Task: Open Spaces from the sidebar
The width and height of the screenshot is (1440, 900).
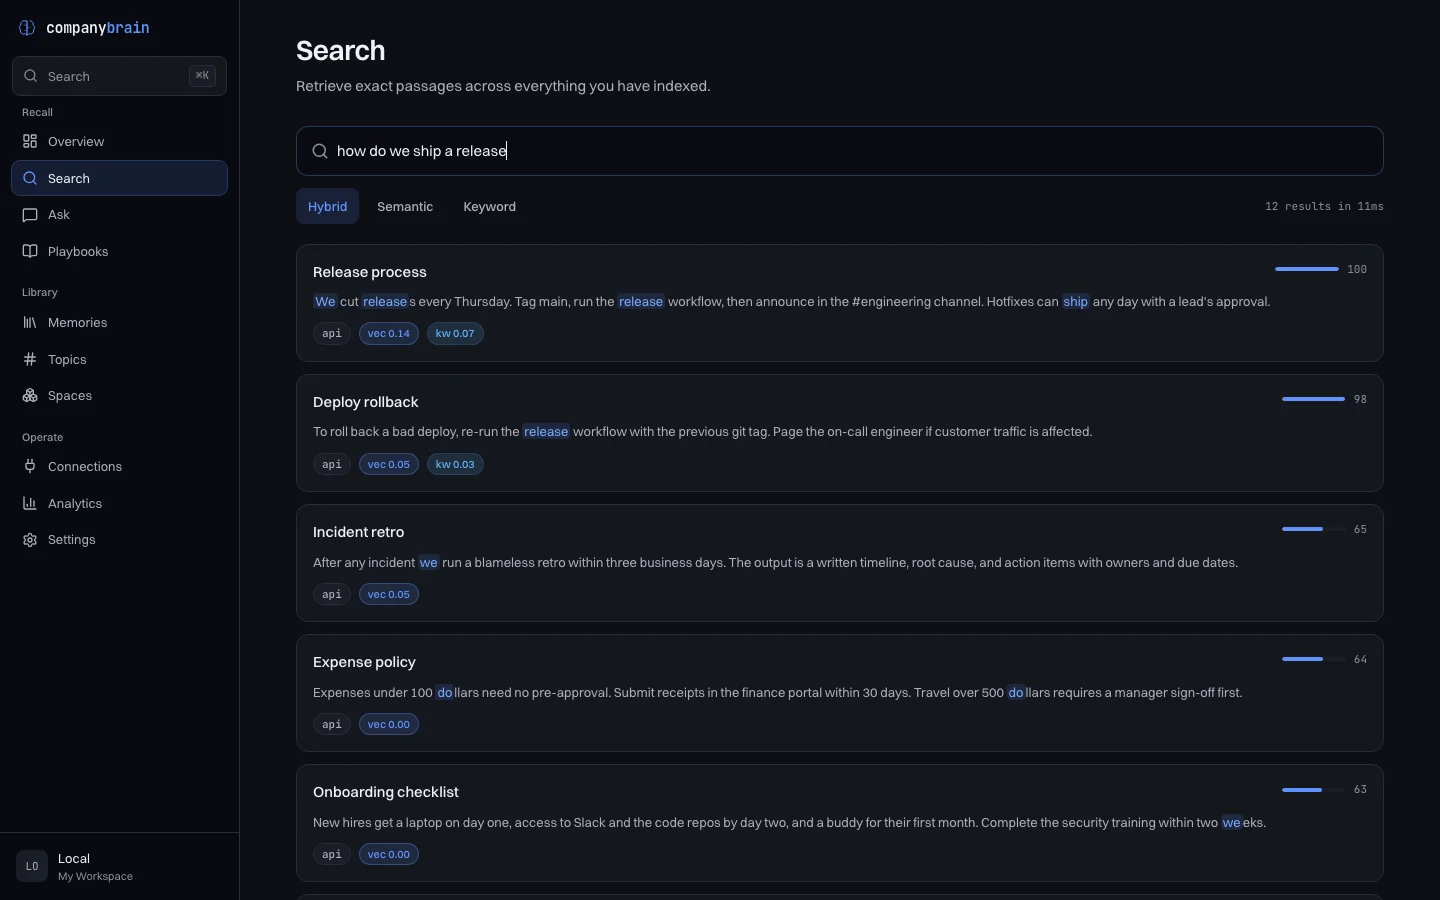Action: tap(119, 396)
